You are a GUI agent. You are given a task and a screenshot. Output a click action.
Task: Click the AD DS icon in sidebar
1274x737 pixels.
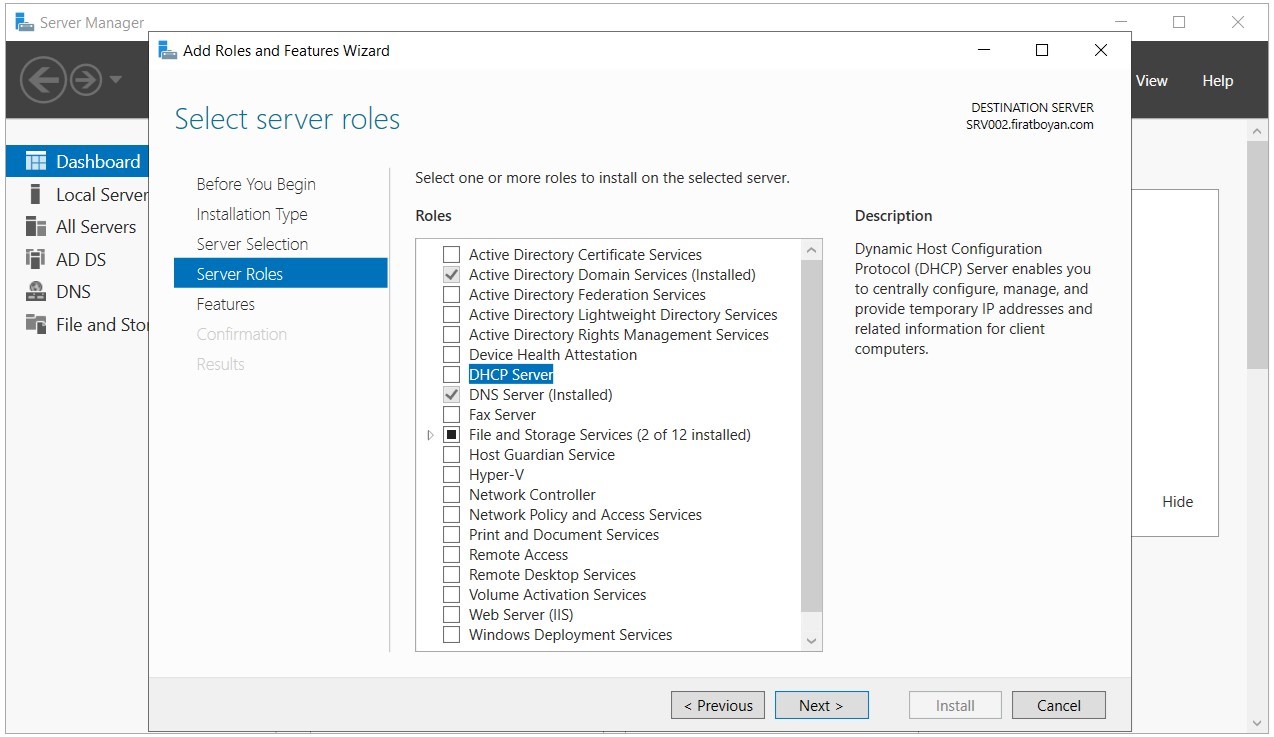pyautogui.click(x=36, y=259)
